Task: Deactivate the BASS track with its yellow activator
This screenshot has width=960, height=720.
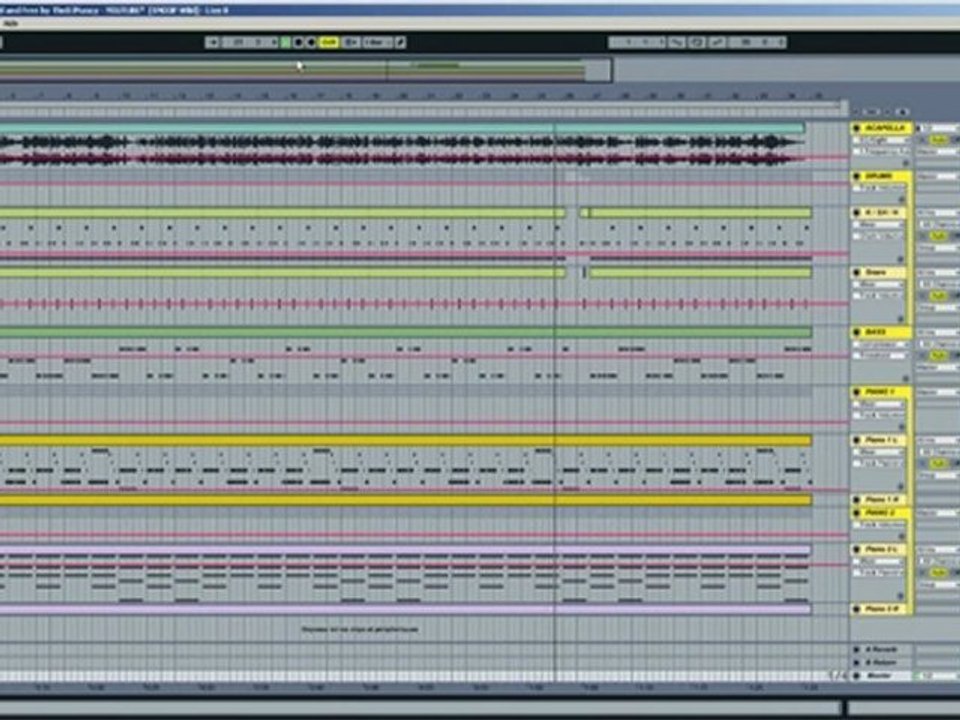Action: (x=937, y=355)
